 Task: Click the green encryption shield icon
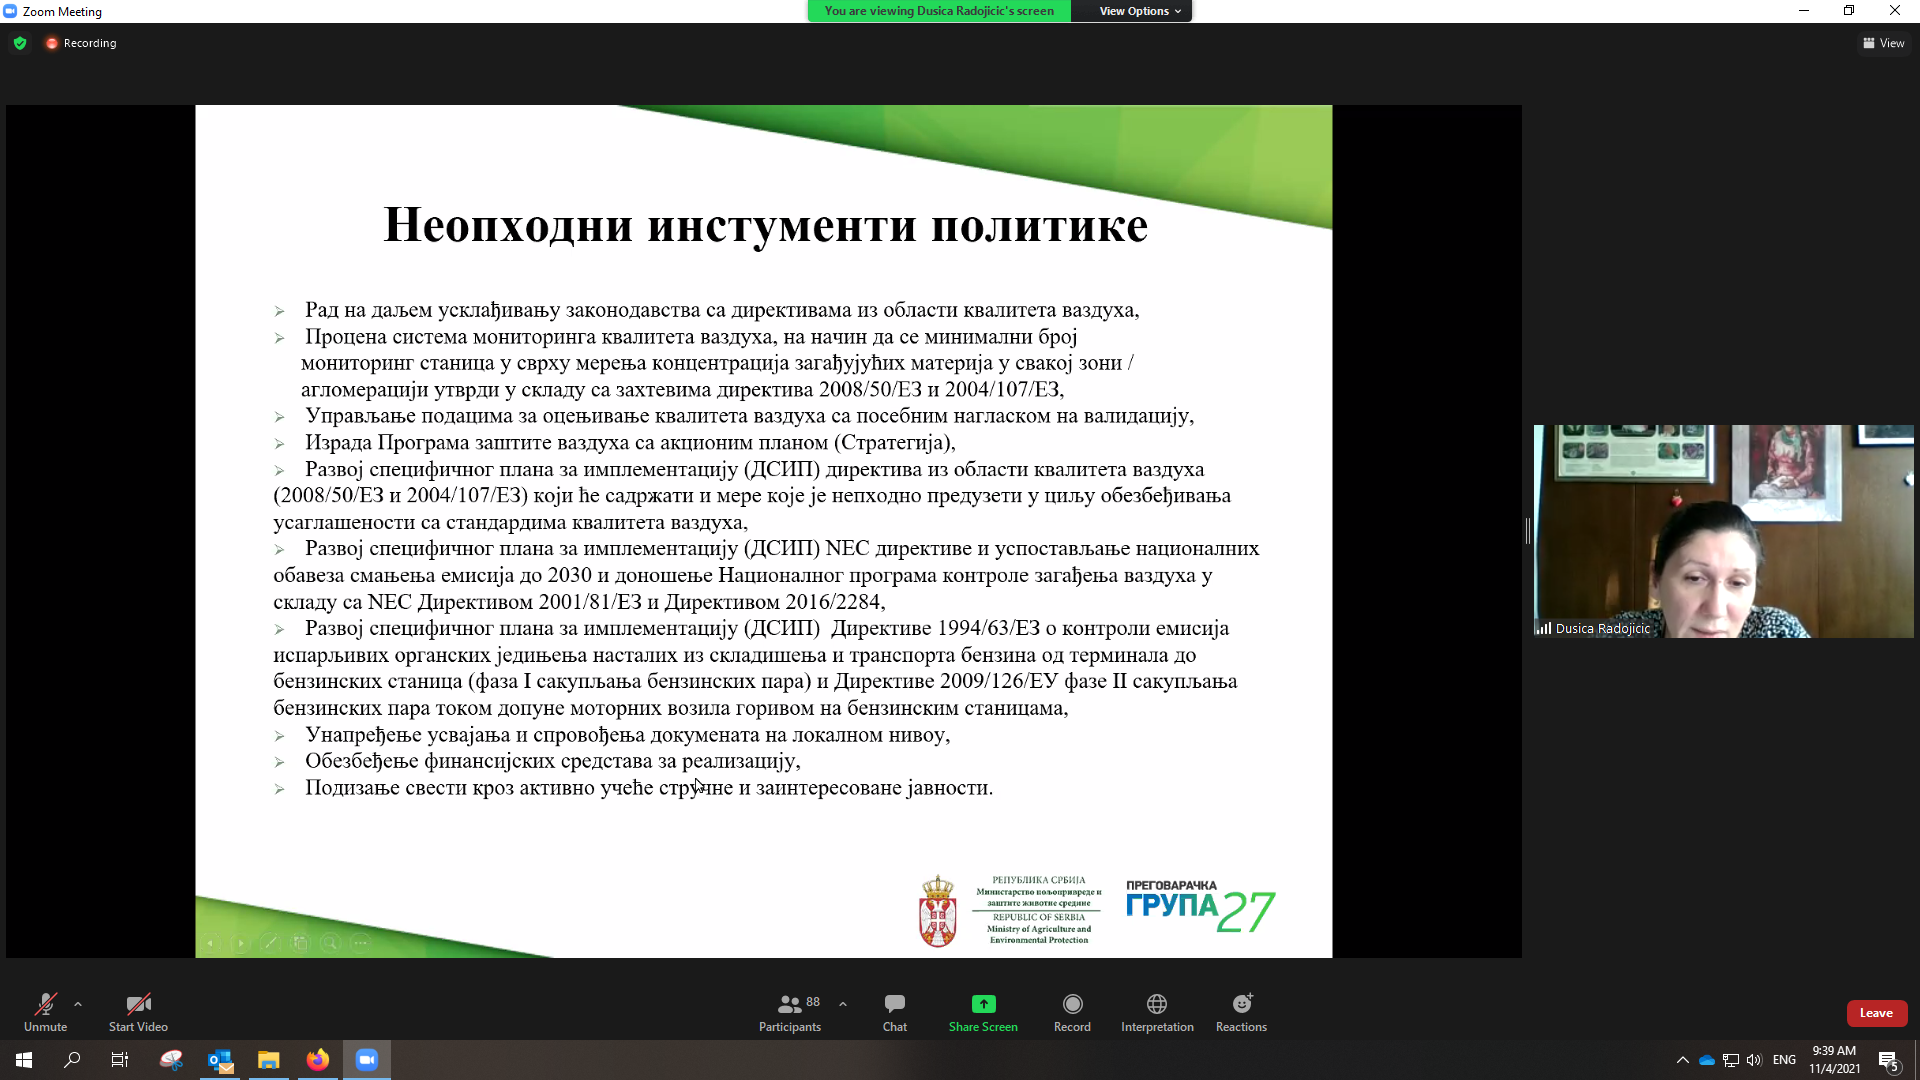tap(20, 43)
